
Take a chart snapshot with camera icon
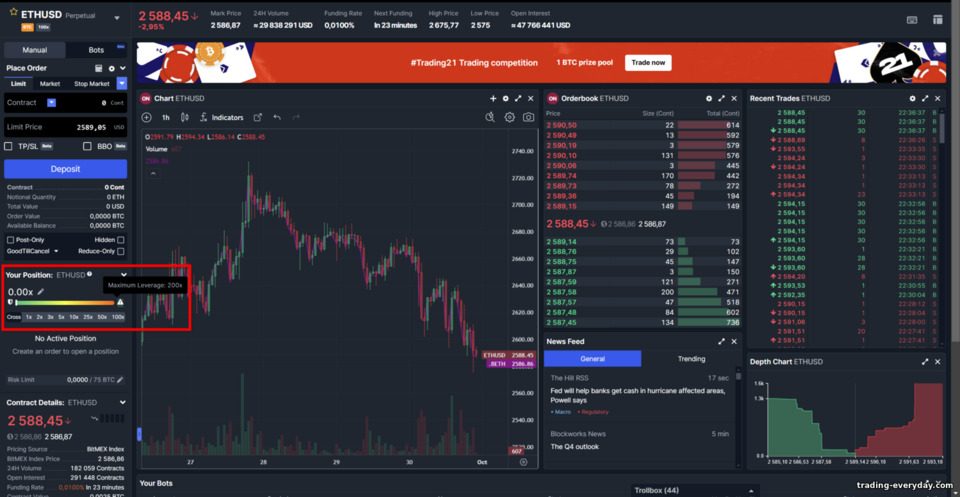point(528,118)
